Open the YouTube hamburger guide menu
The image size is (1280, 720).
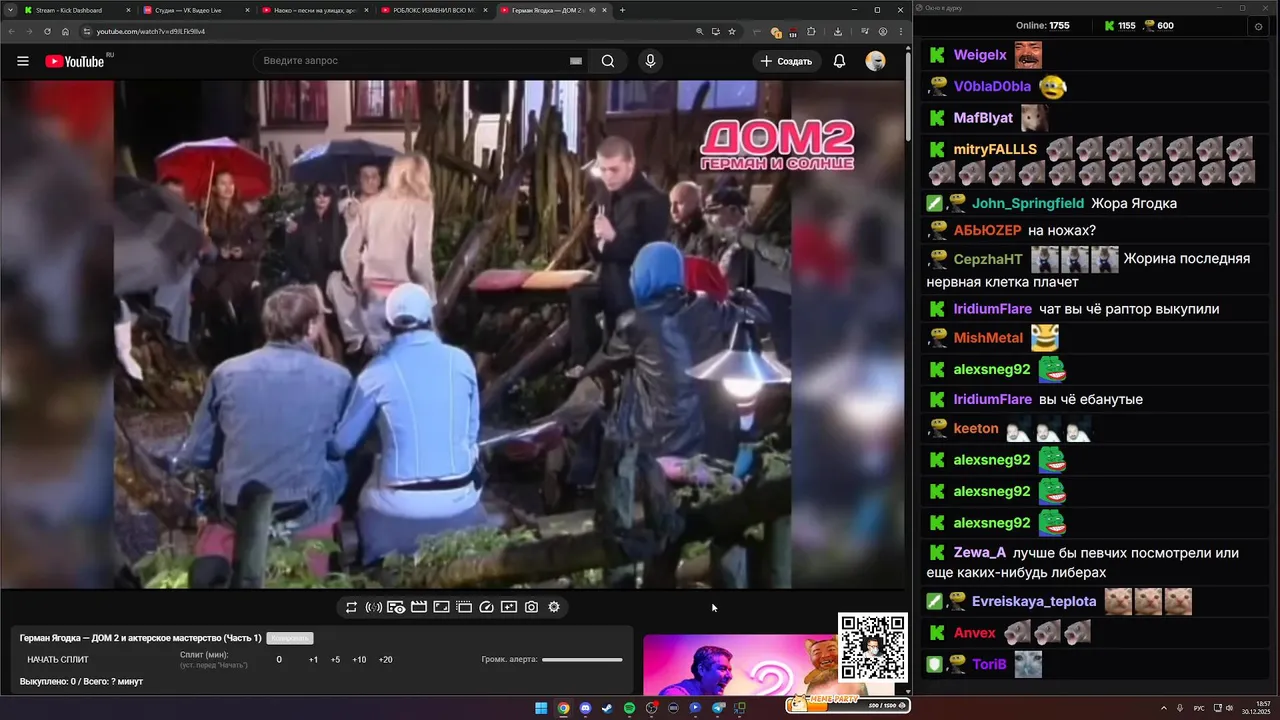point(22,61)
